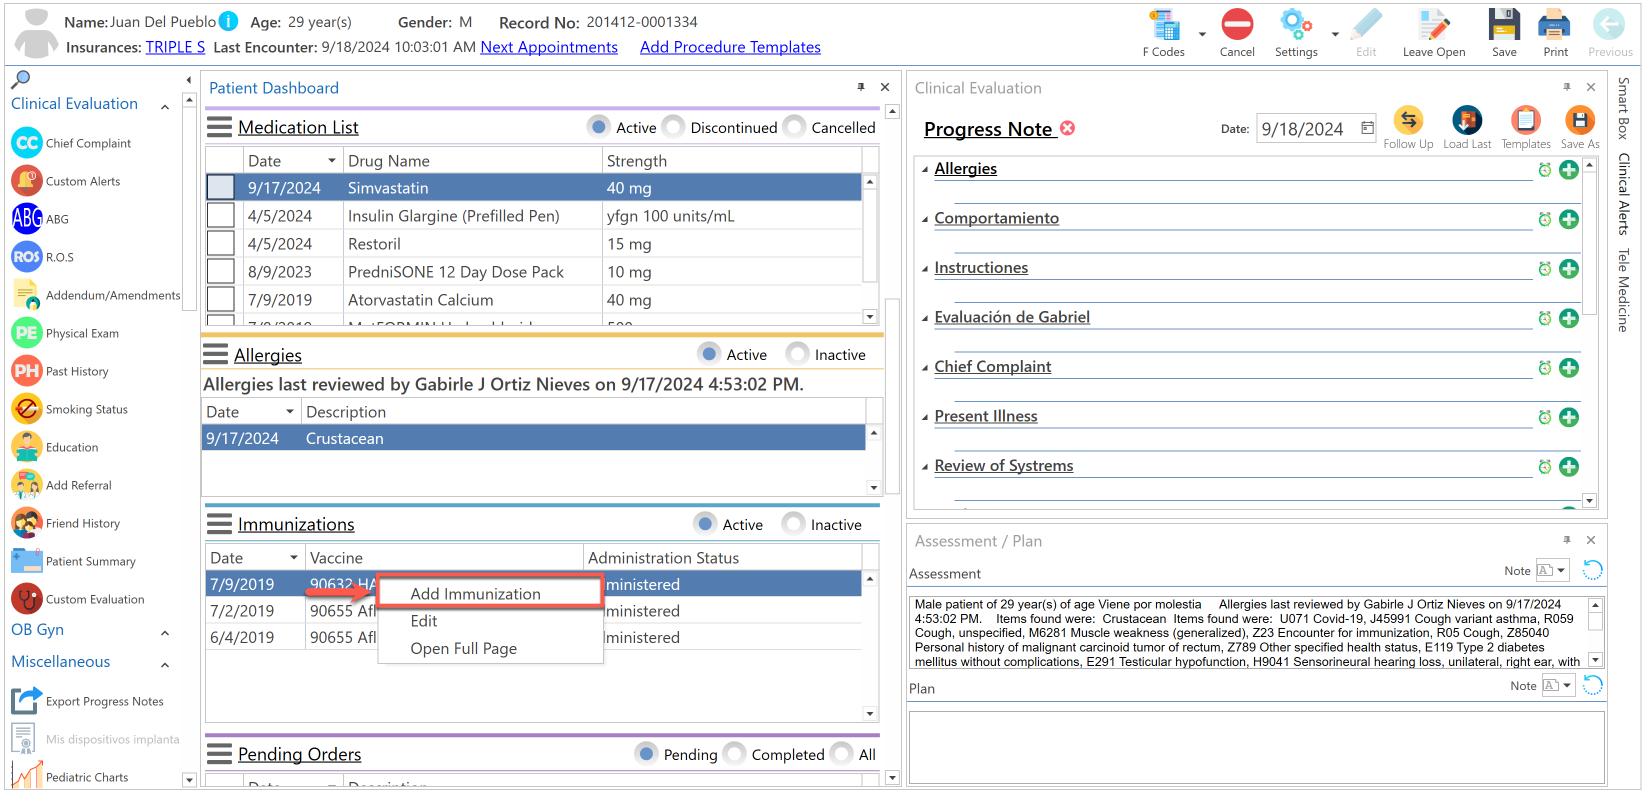Open the progress note date picker
The width and height of the screenshot is (1643, 793).
1367,128
